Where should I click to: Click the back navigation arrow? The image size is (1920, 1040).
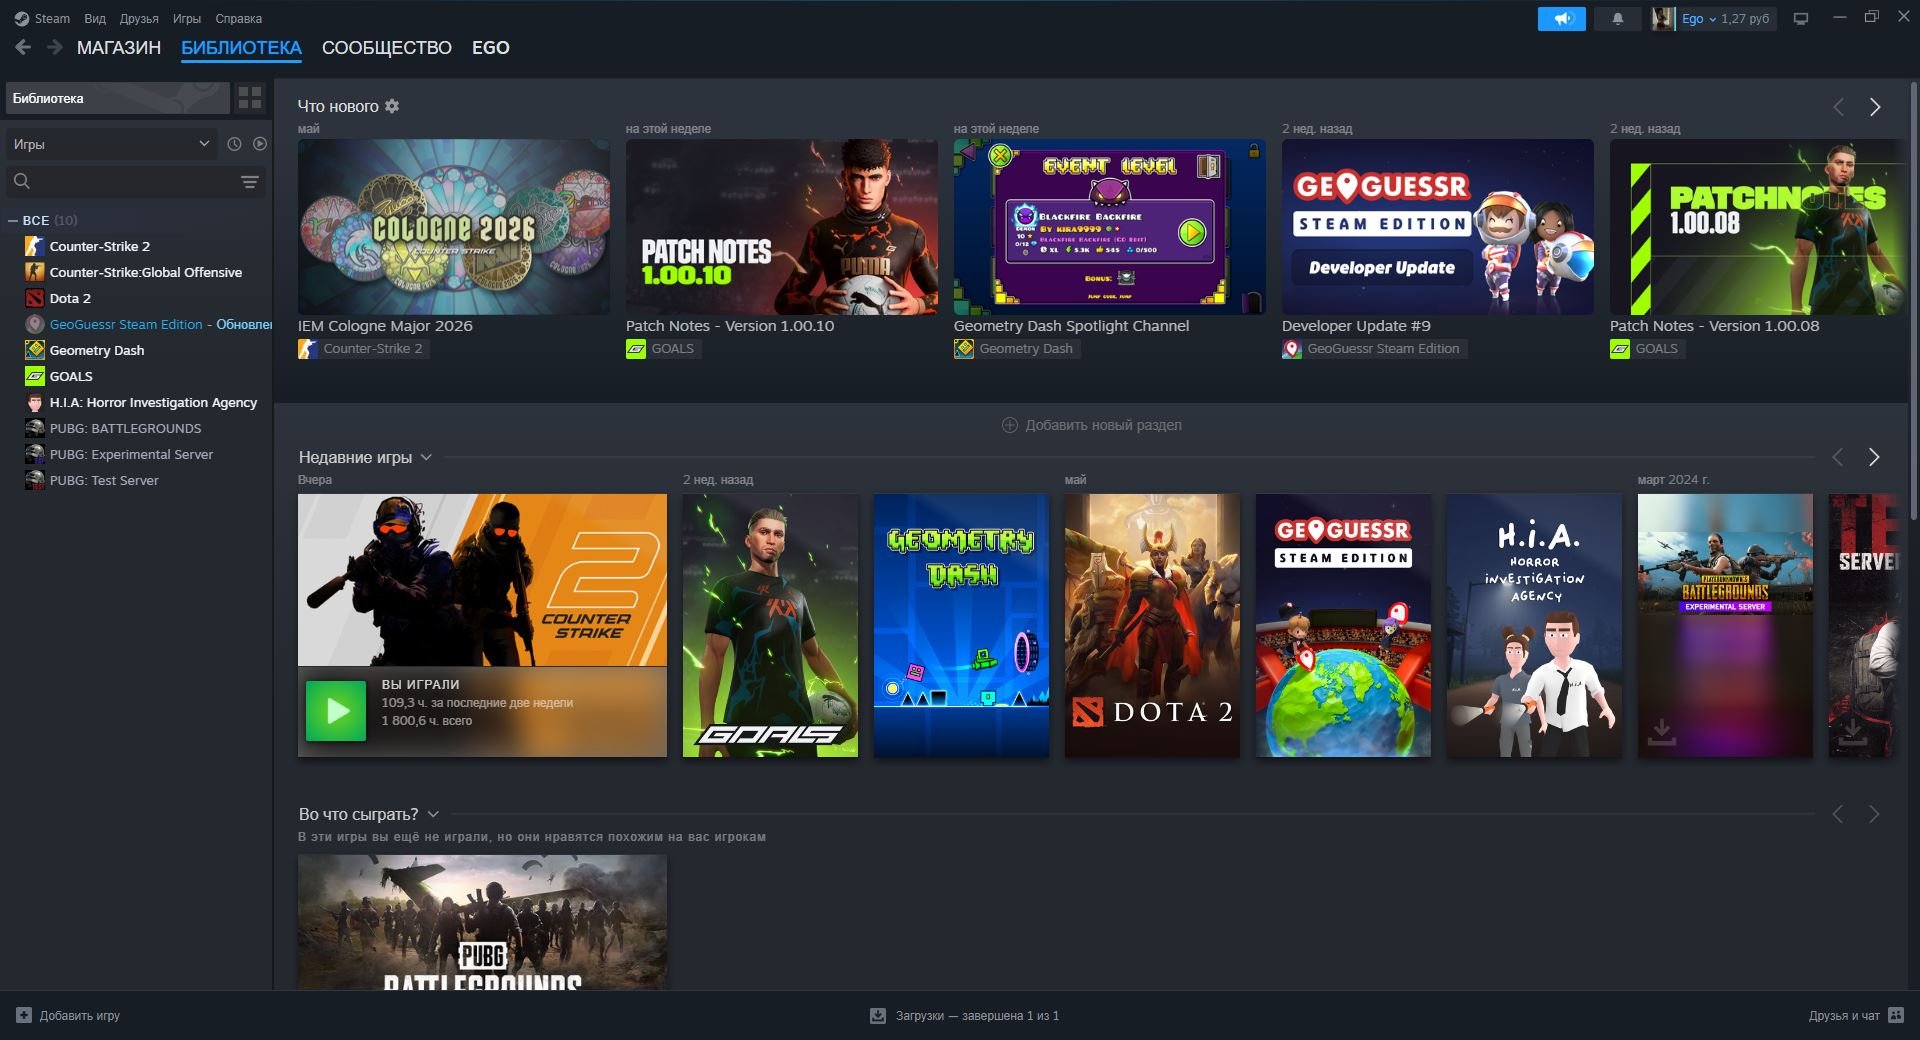click(23, 47)
